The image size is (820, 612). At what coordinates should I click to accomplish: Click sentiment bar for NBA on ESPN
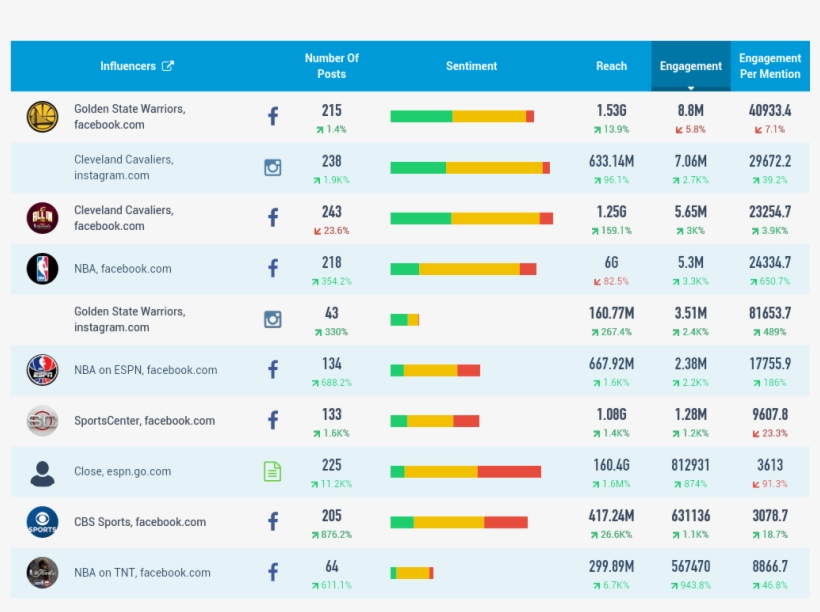tap(435, 370)
